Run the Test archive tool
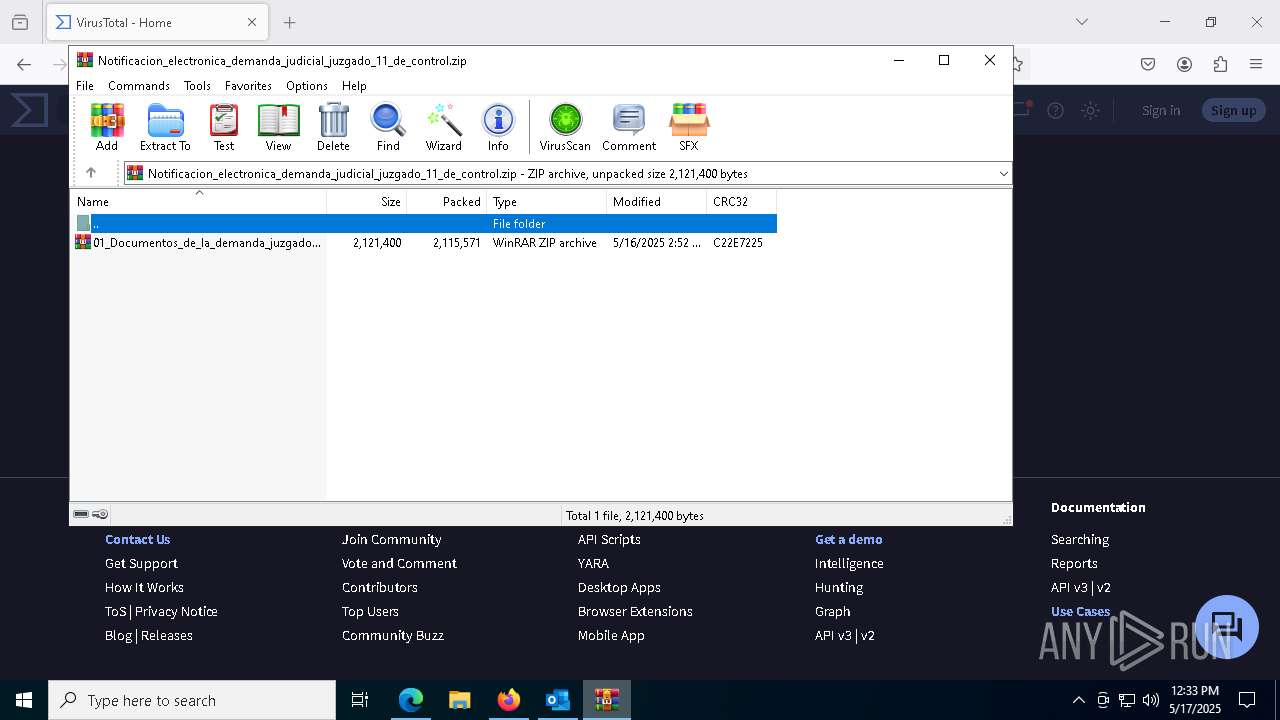Viewport: 1280px width, 720px height. click(224, 127)
